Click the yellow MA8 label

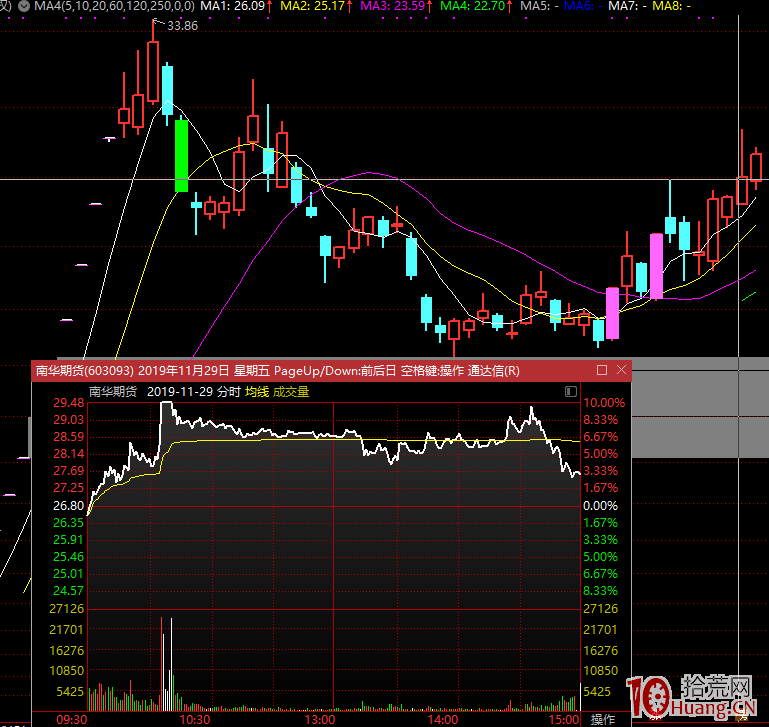pos(671,6)
